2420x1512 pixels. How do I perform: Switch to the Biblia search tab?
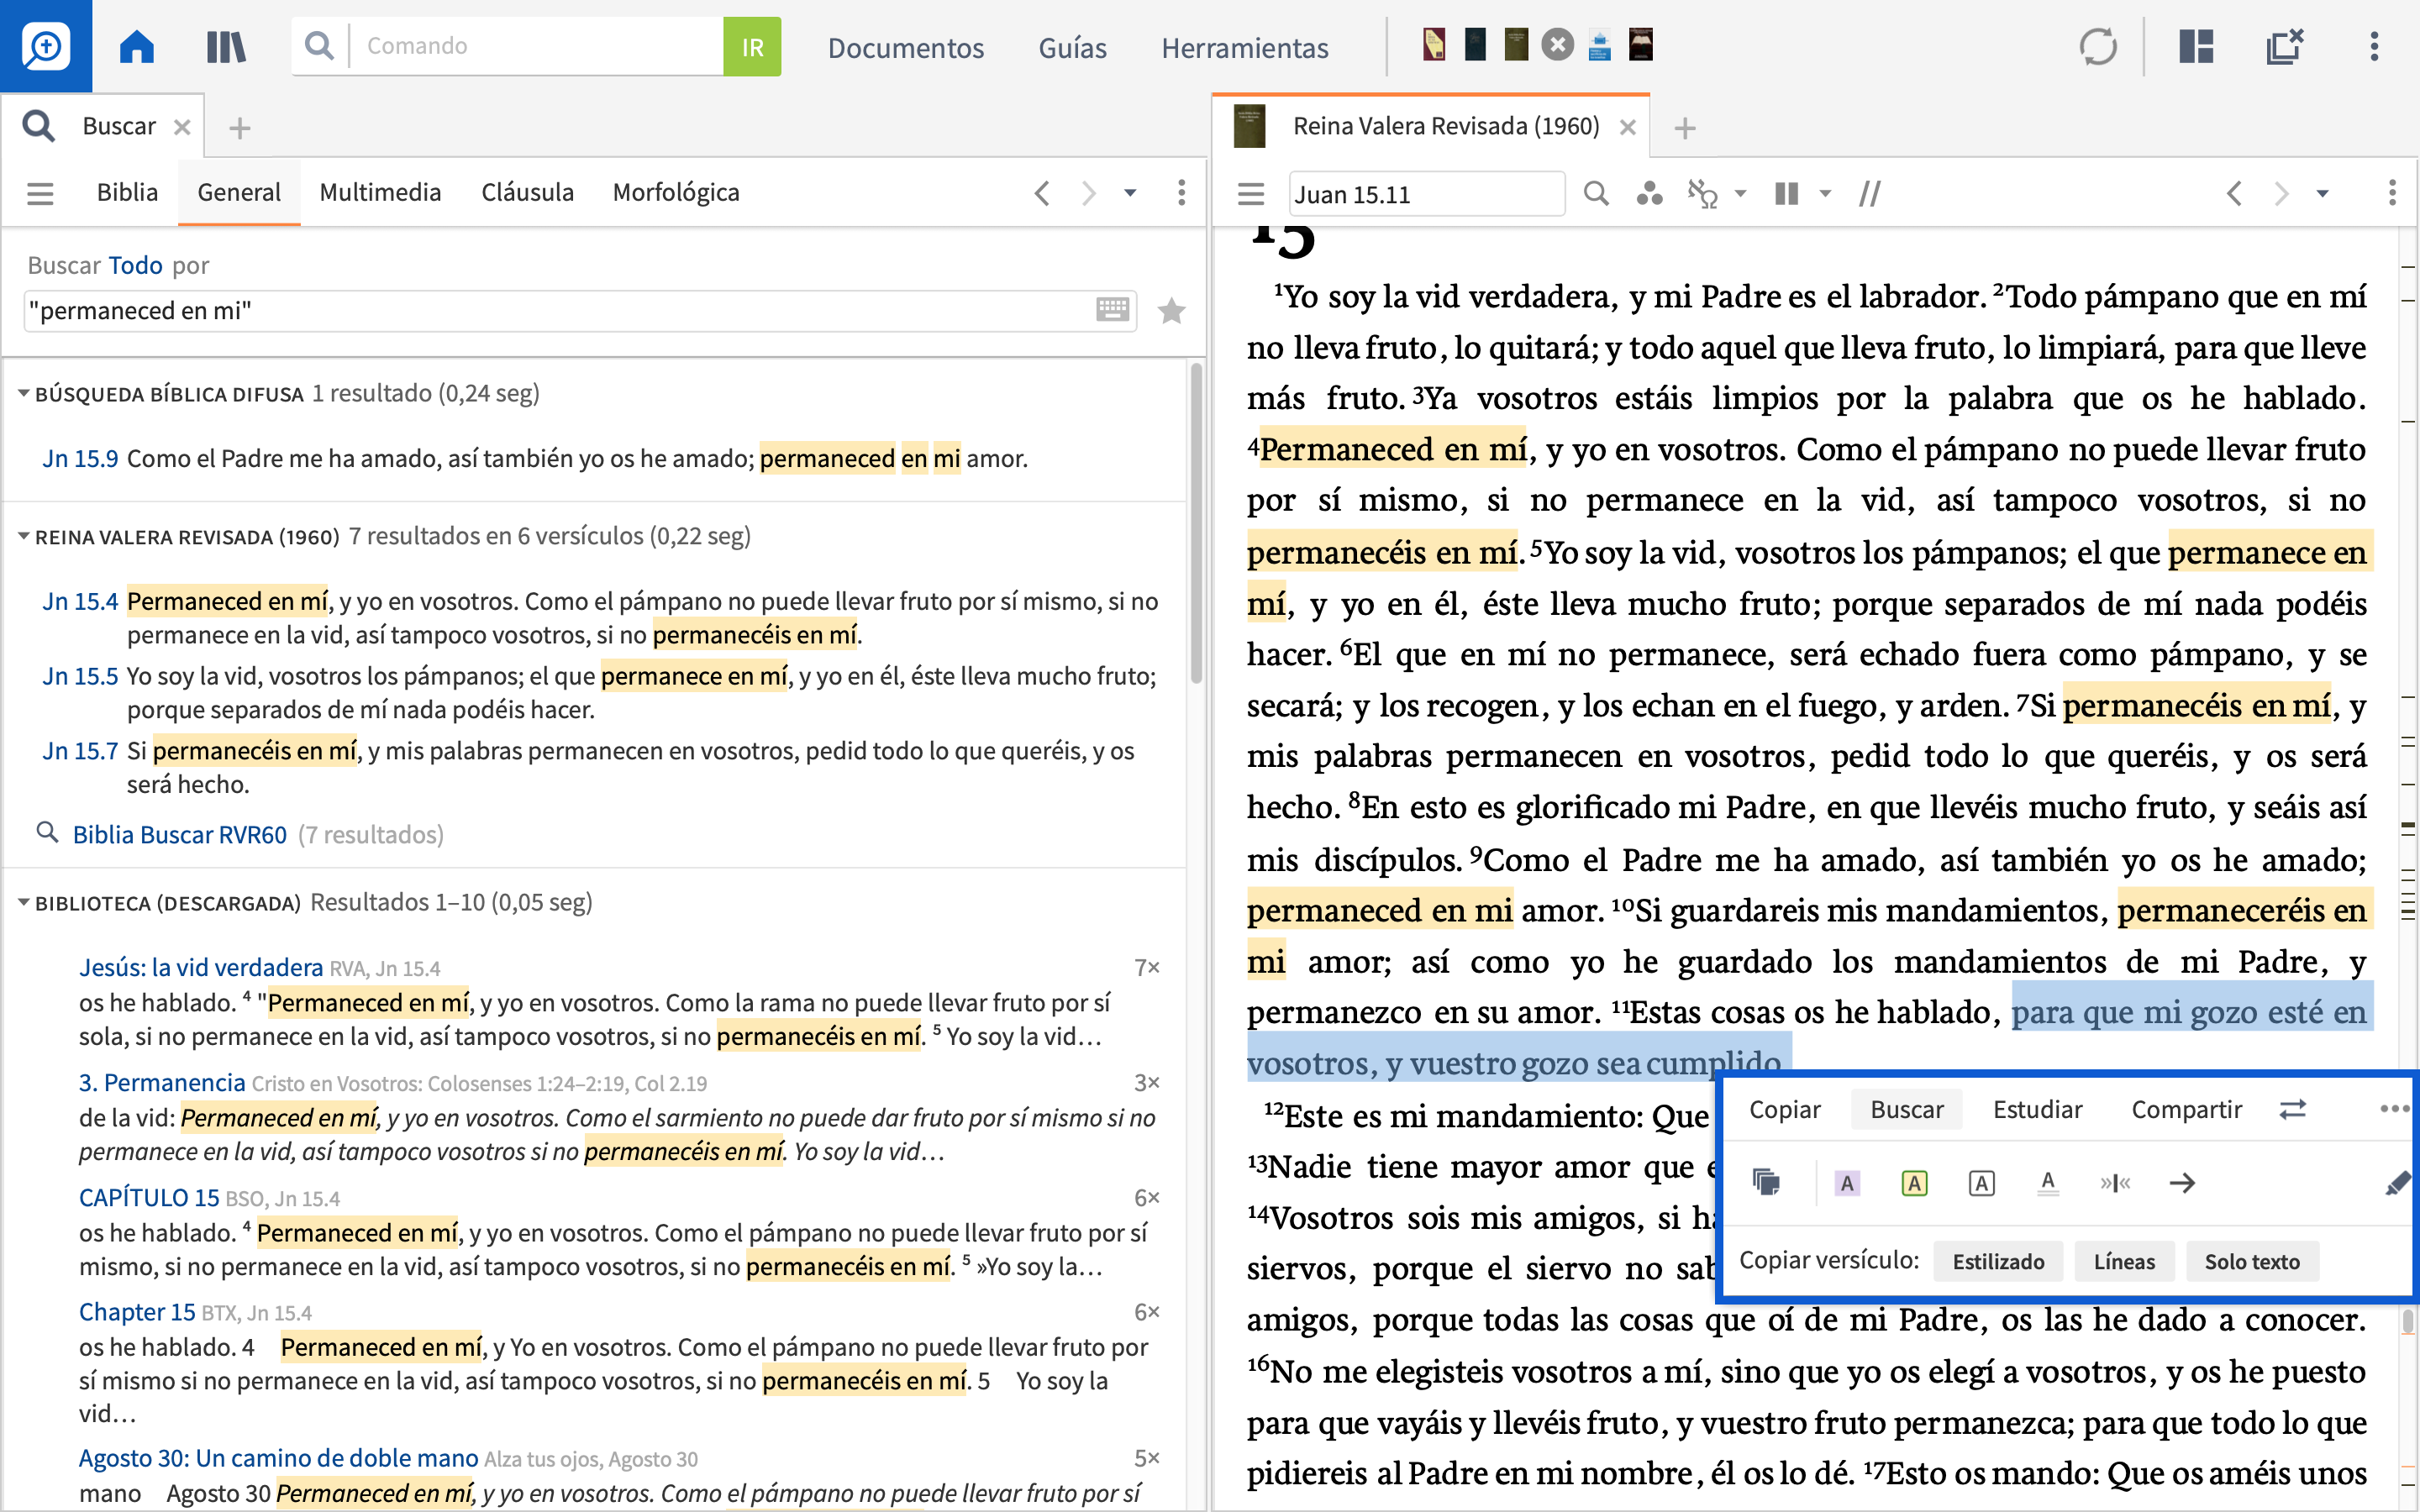(127, 192)
